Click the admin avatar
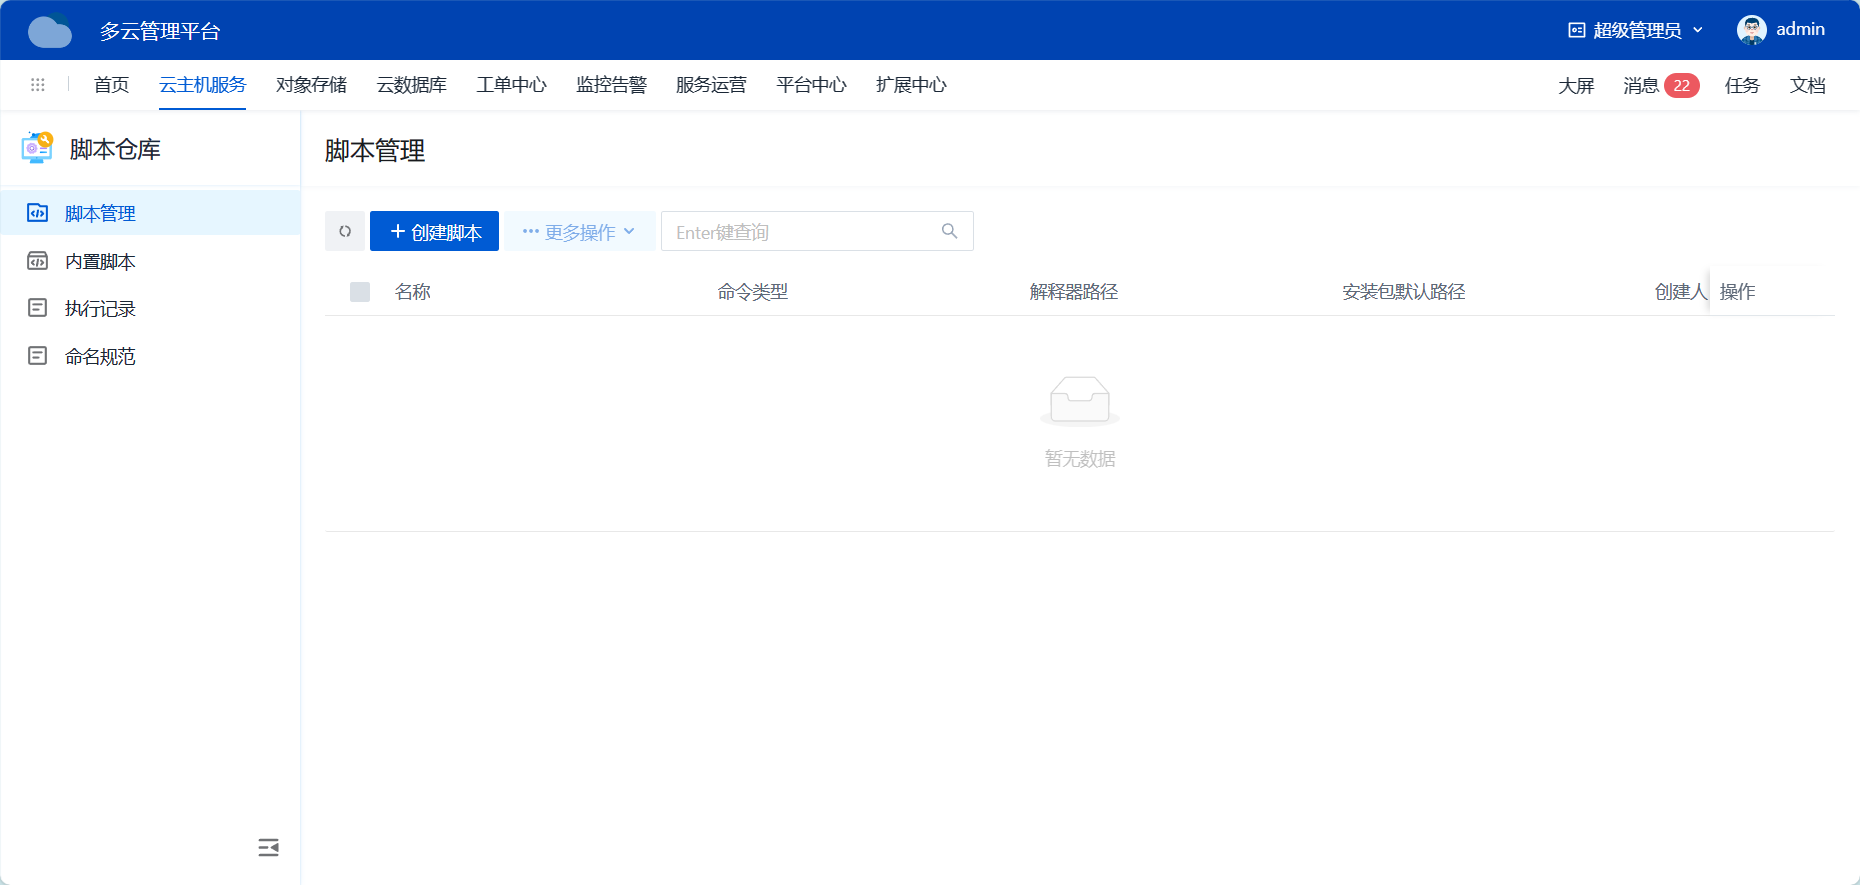The width and height of the screenshot is (1860, 885). pyautogui.click(x=1751, y=30)
